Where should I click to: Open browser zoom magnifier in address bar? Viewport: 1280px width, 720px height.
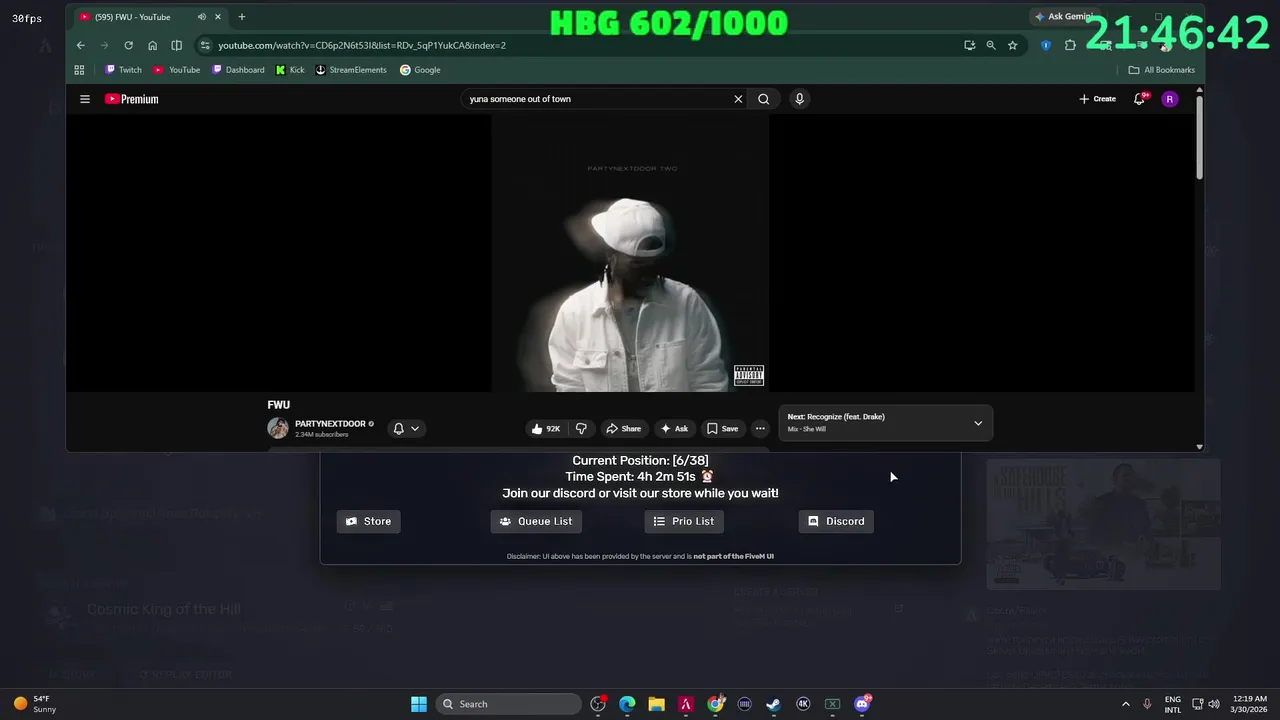click(991, 45)
